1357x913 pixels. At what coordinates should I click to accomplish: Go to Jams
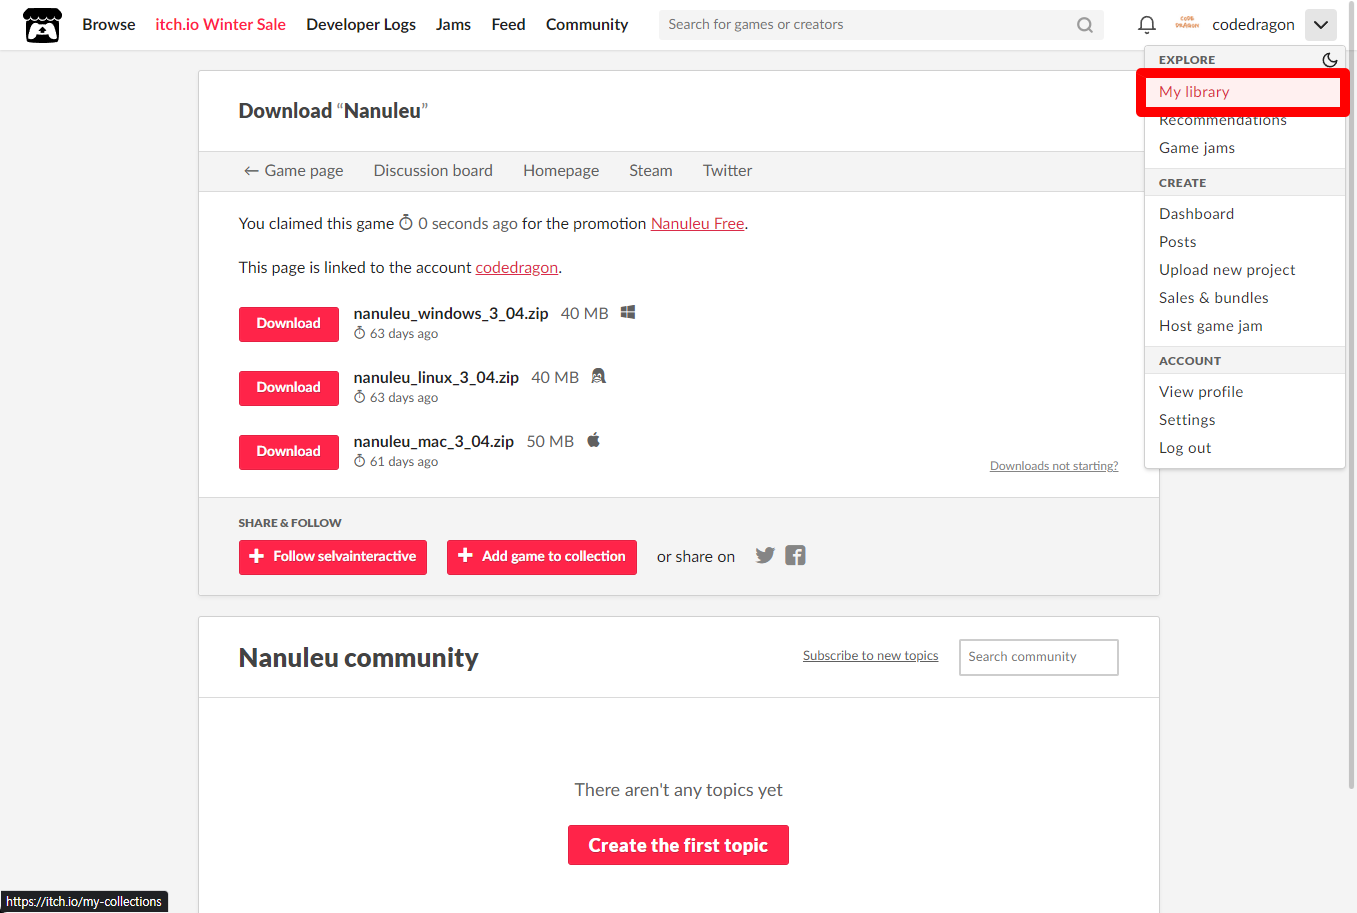click(453, 24)
